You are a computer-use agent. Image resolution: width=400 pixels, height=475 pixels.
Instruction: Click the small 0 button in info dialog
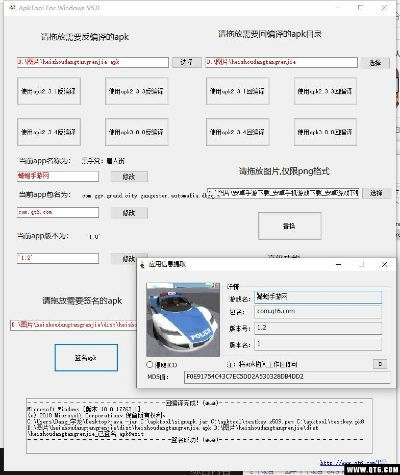point(380,364)
